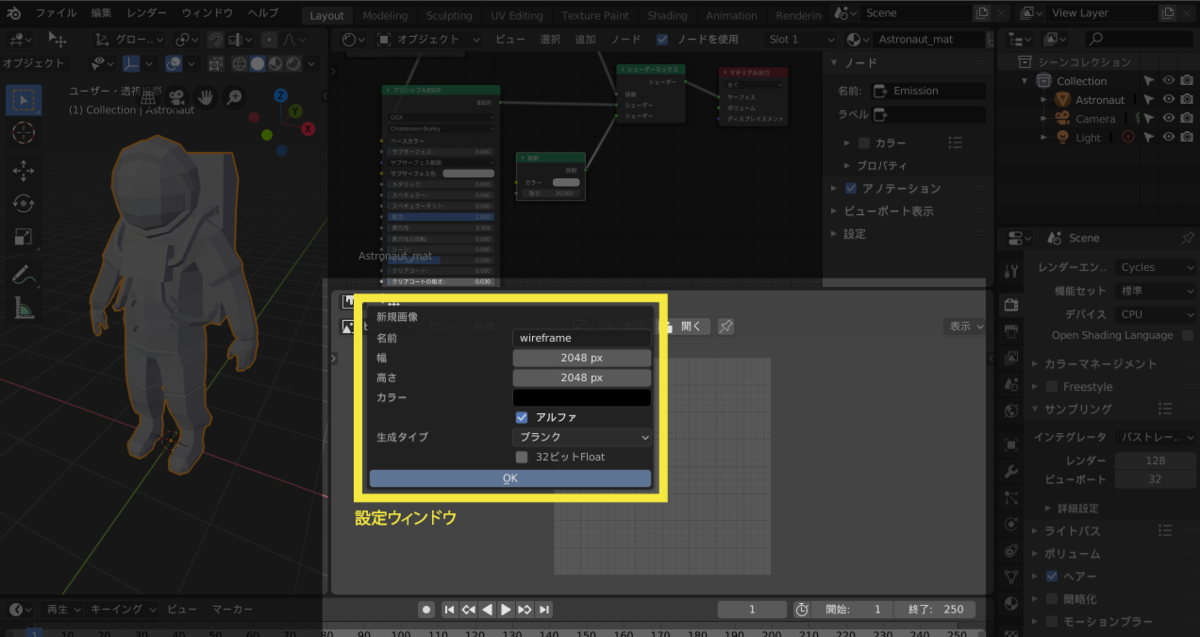Open the Render properties tab icon
Viewport: 1200px width, 637px height.
1010,305
